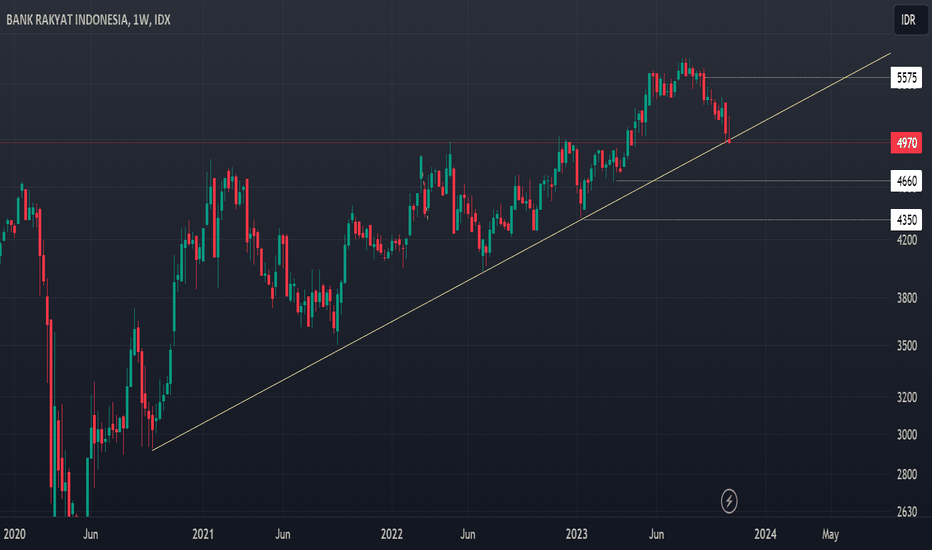Click the 2021 label on the time axis
Viewport: 932px width, 550px height.
pyautogui.click(x=203, y=534)
